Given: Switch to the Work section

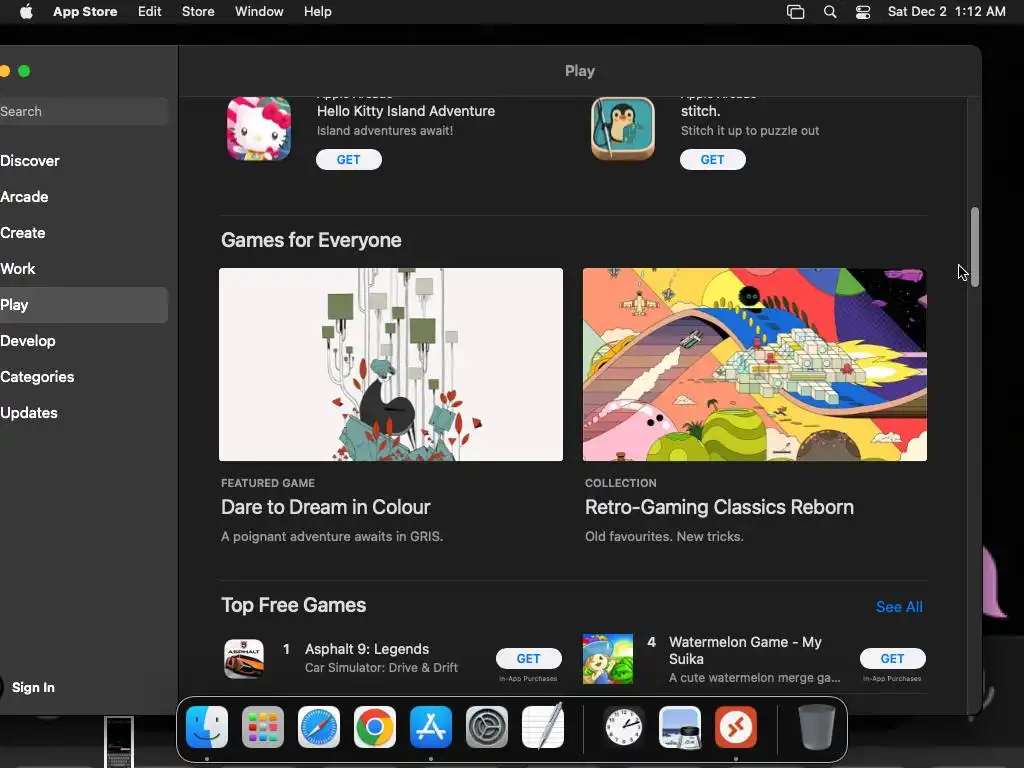Looking at the screenshot, I should [x=84, y=268].
